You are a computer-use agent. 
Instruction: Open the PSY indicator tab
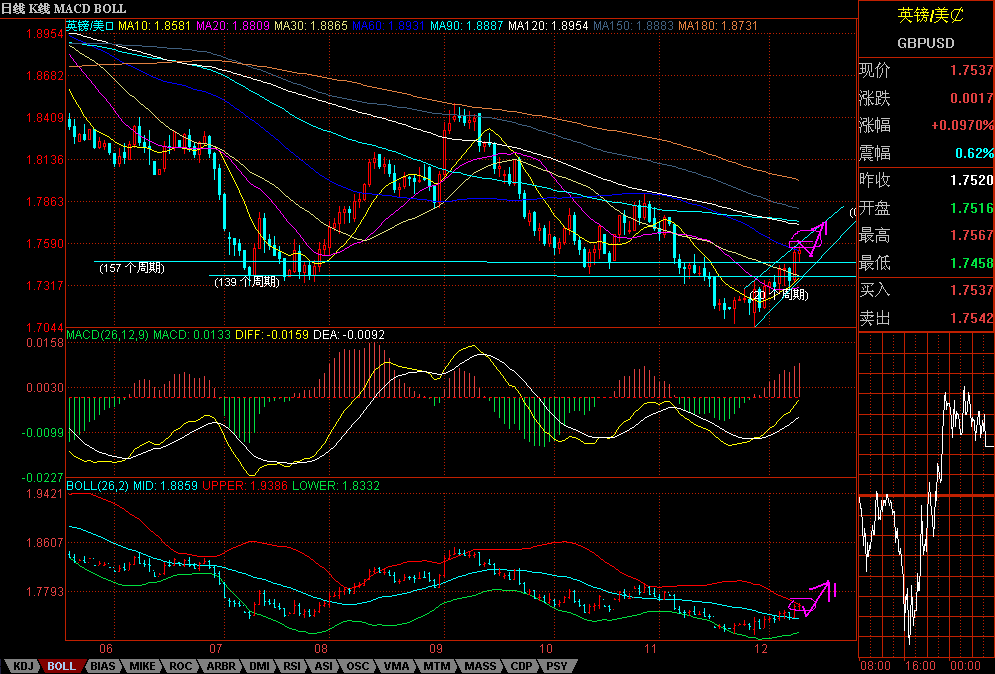pos(557,666)
